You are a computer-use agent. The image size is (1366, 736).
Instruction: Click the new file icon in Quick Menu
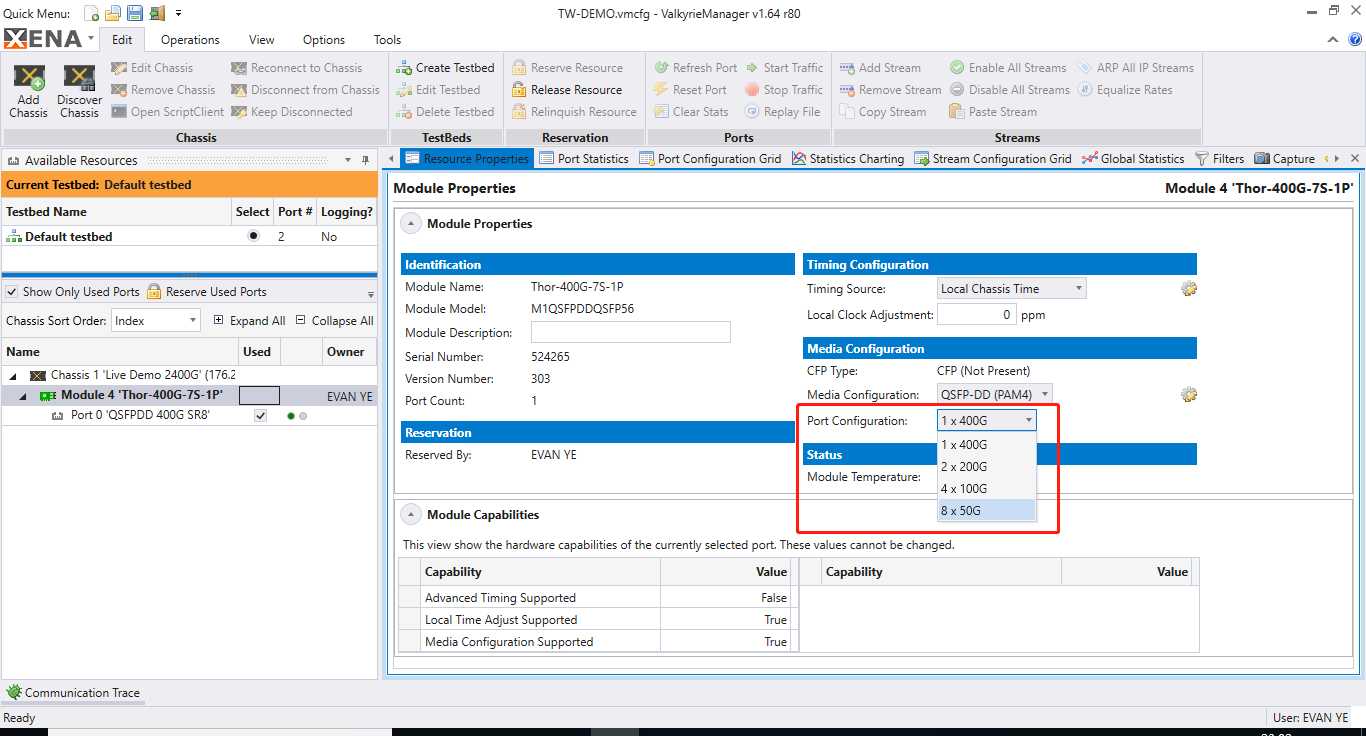tap(91, 13)
